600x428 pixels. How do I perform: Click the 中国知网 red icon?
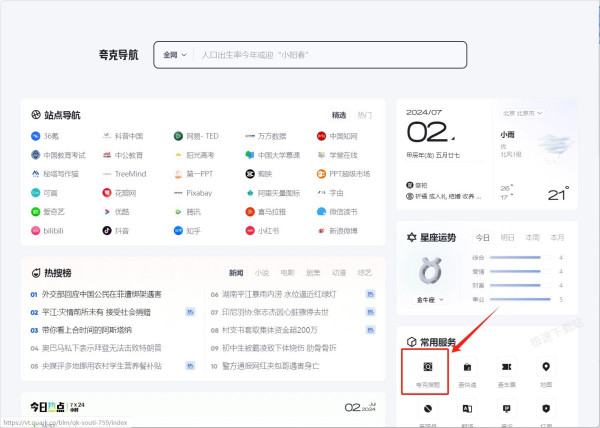point(321,136)
